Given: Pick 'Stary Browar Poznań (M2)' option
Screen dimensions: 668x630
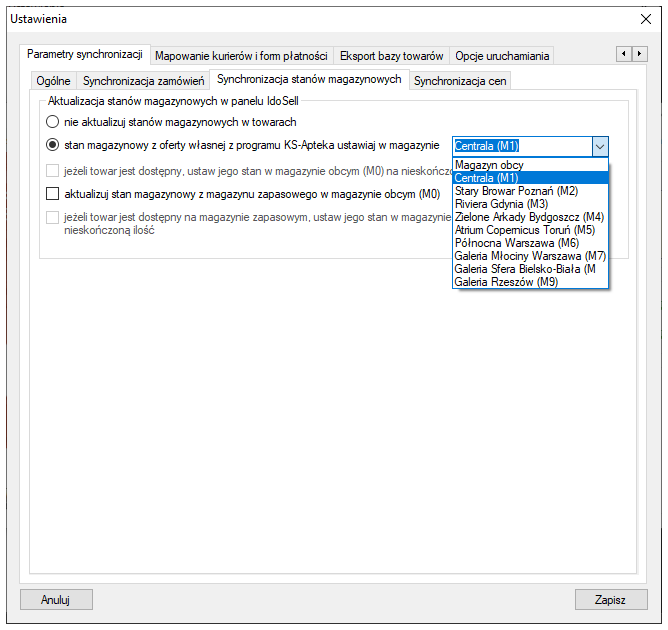Looking at the screenshot, I should [516, 190].
